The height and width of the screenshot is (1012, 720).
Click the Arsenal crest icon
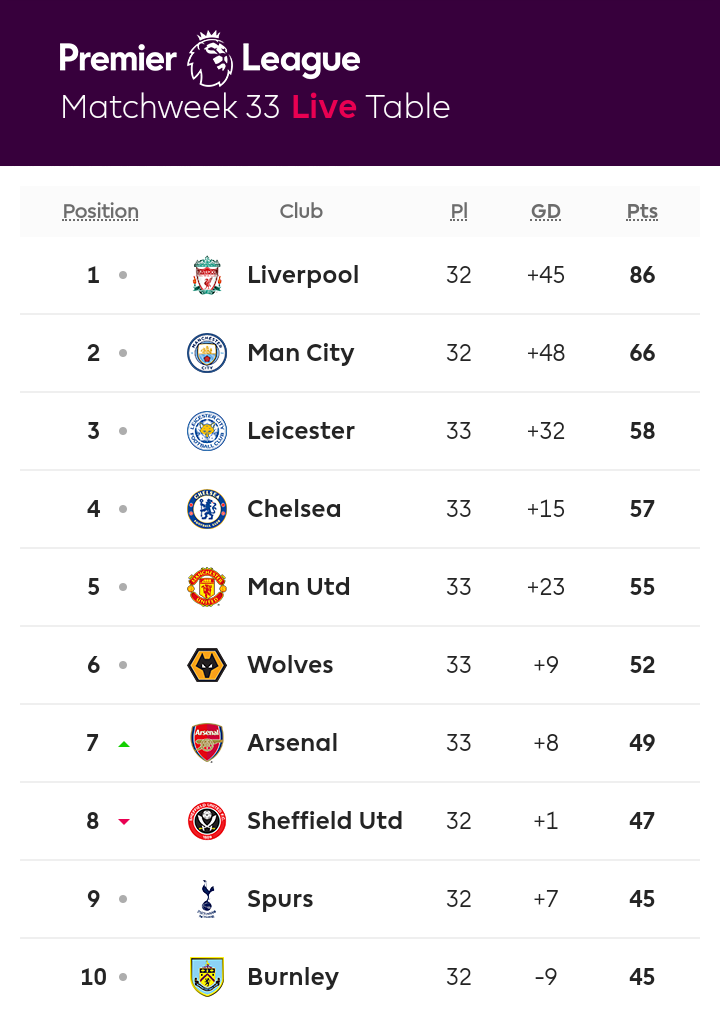pos(207,743)
